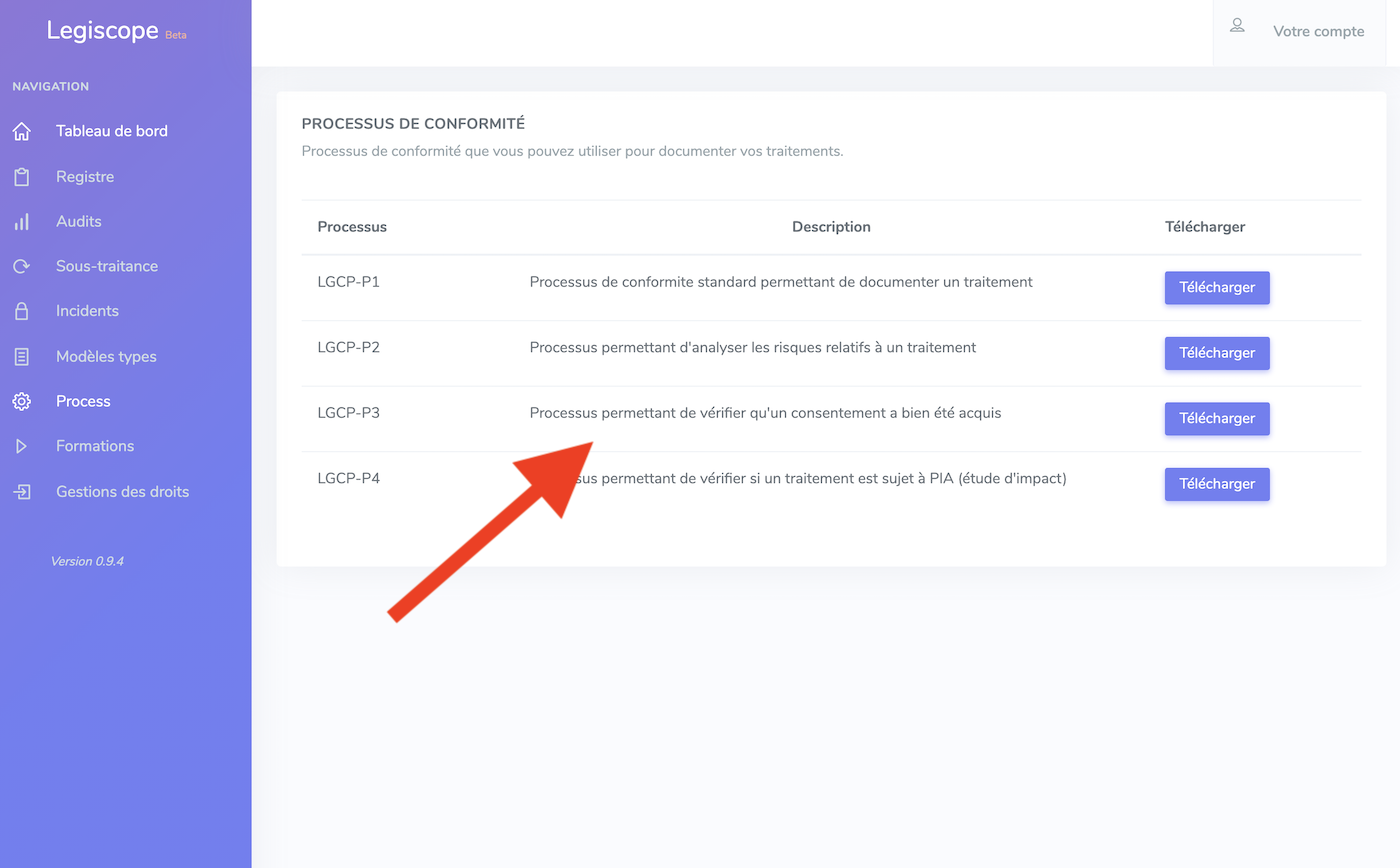Open the Audits navigation entry
Screen dimensions: 1400x868
(79, 222)
